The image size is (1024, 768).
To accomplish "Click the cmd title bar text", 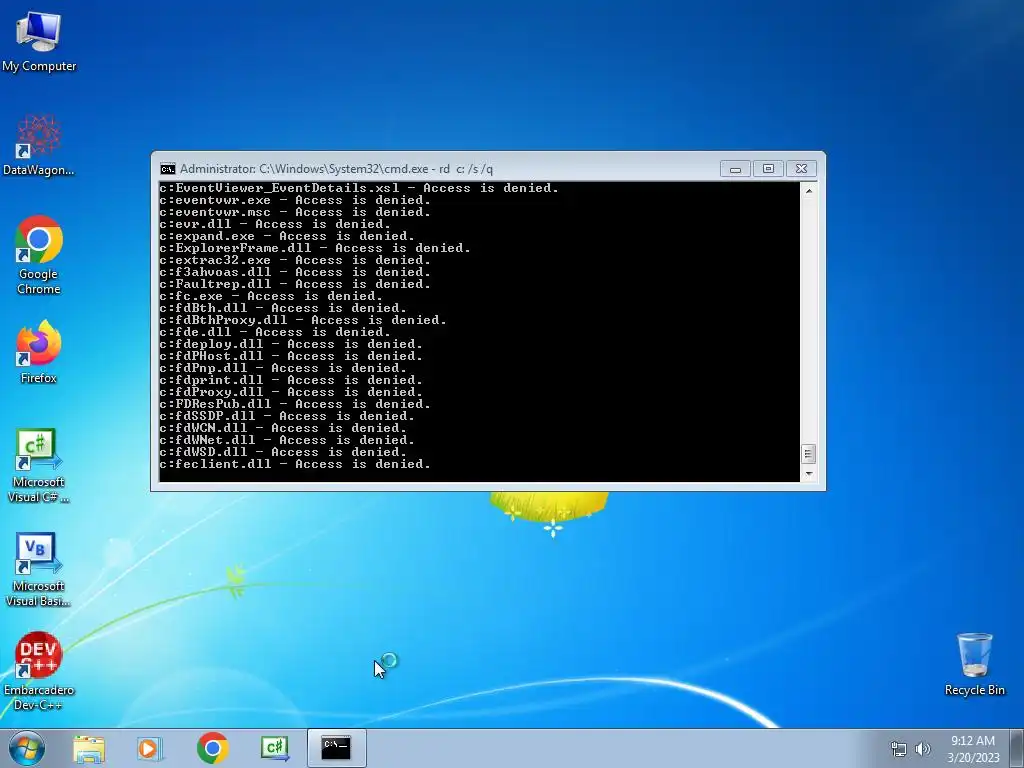I will [336, 169].
